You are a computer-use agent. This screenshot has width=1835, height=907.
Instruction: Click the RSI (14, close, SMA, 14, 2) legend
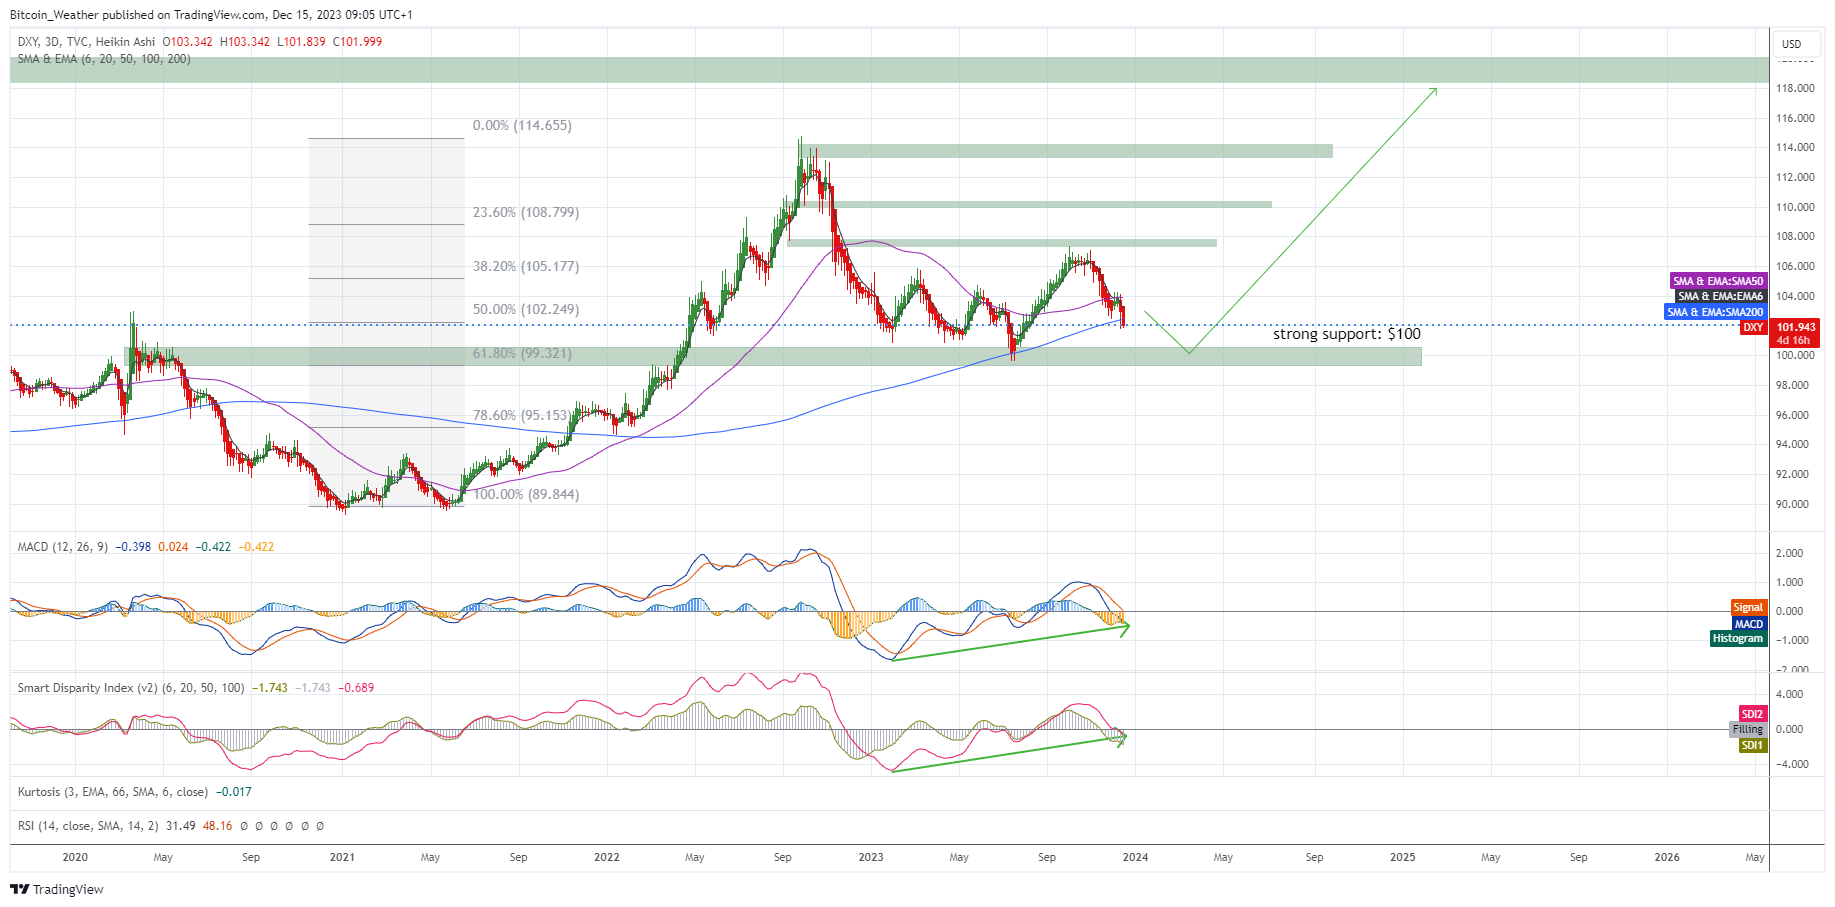click(88, 826)
